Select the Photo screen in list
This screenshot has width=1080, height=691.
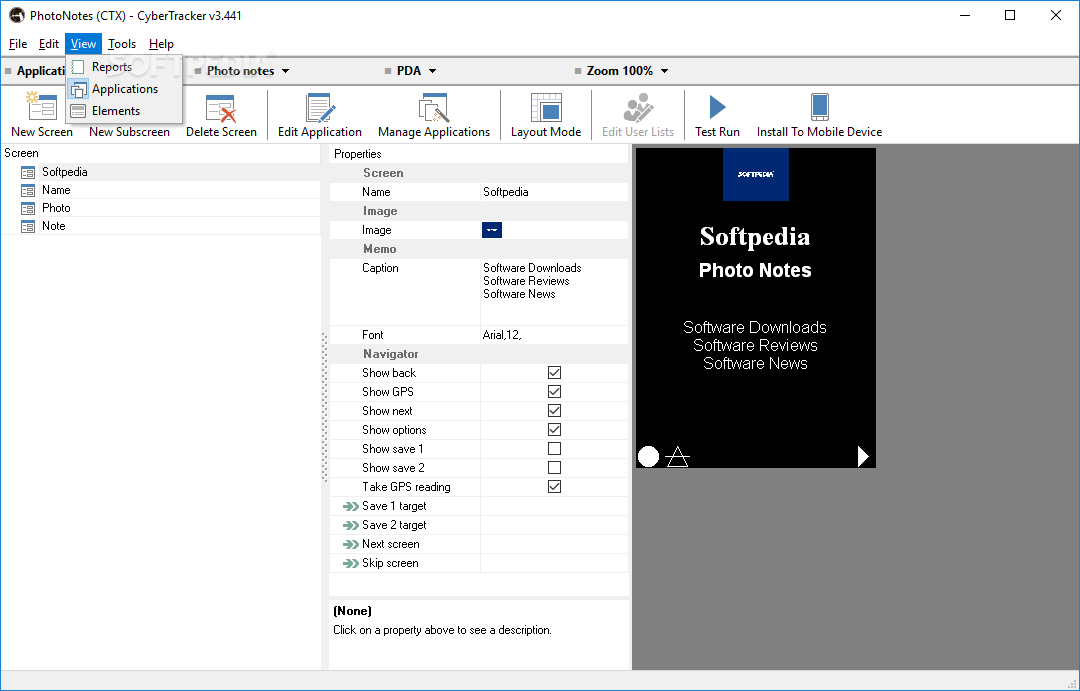(x=161, y=208)
